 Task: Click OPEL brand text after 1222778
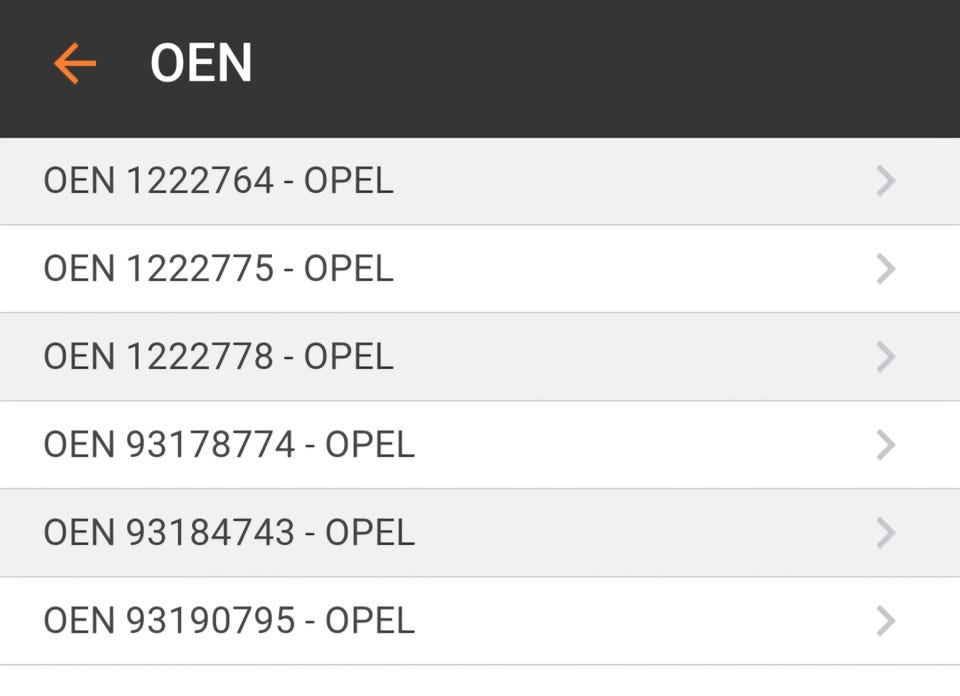click(x=348, y=357)
